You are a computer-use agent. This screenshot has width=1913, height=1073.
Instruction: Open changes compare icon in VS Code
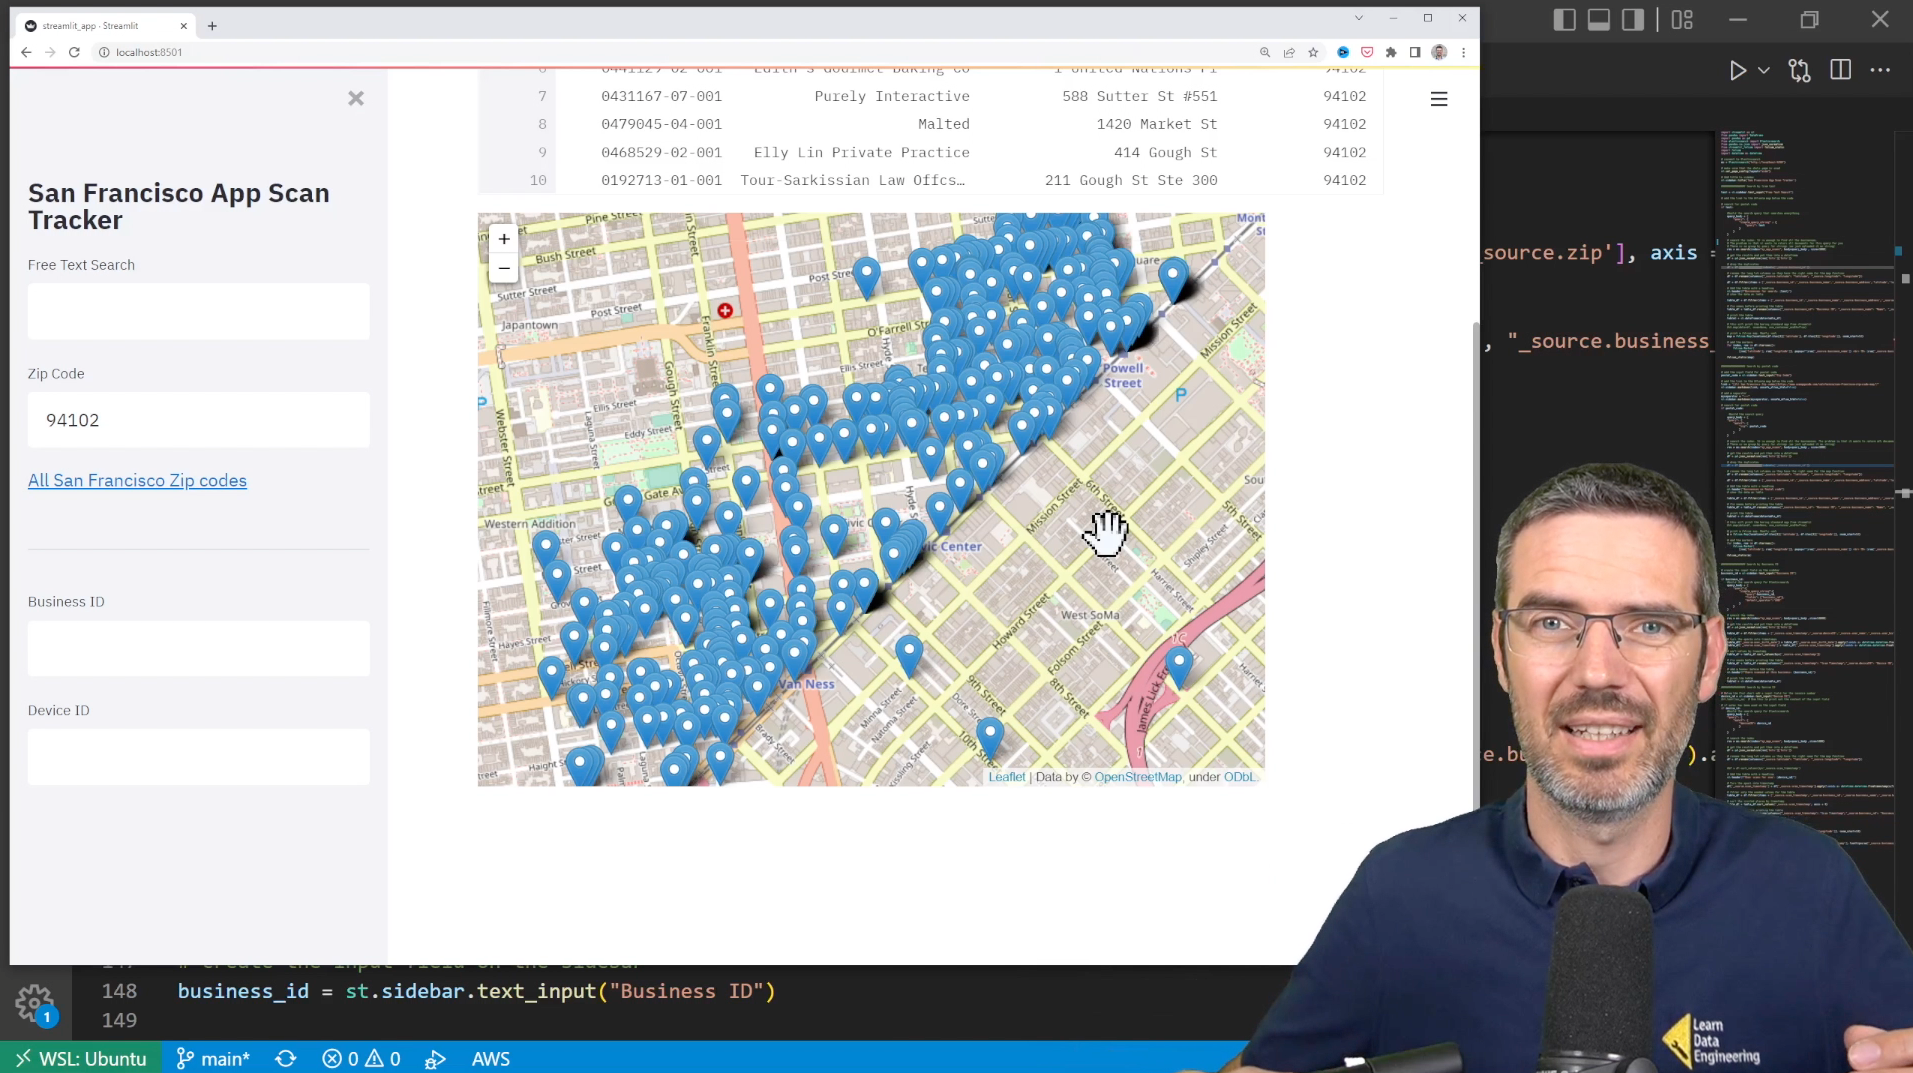coord(1800,70)
